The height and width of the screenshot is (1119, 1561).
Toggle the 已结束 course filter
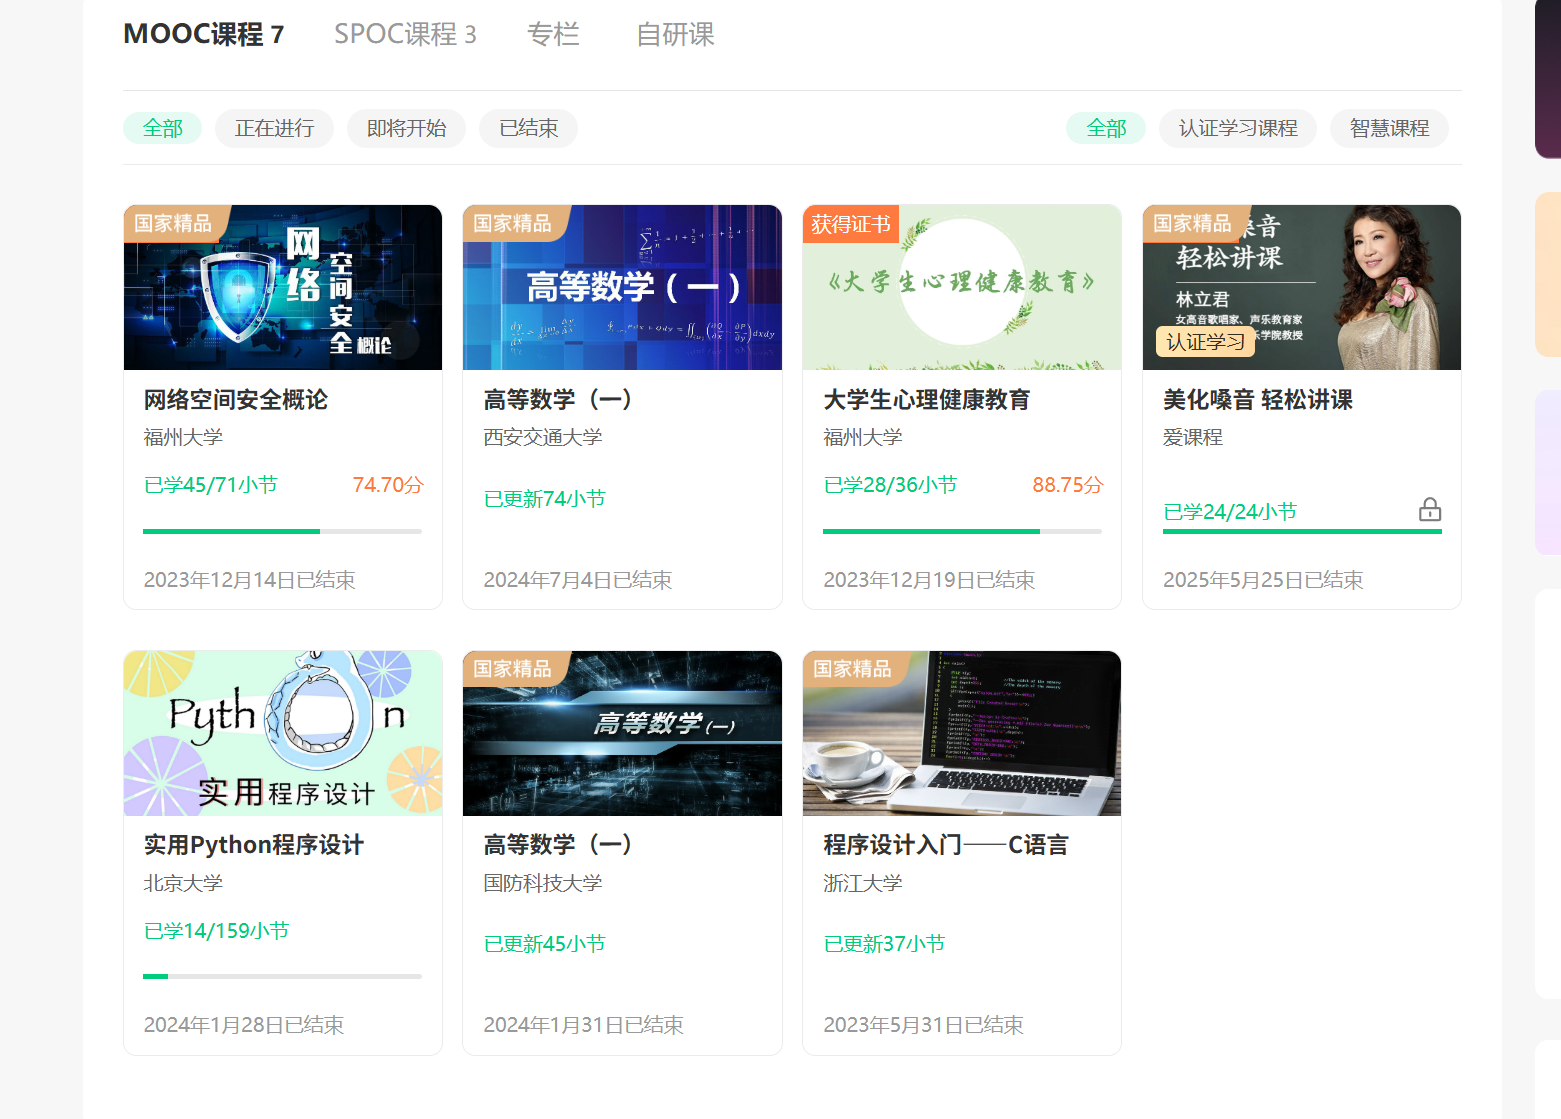[x=528, y=128]
